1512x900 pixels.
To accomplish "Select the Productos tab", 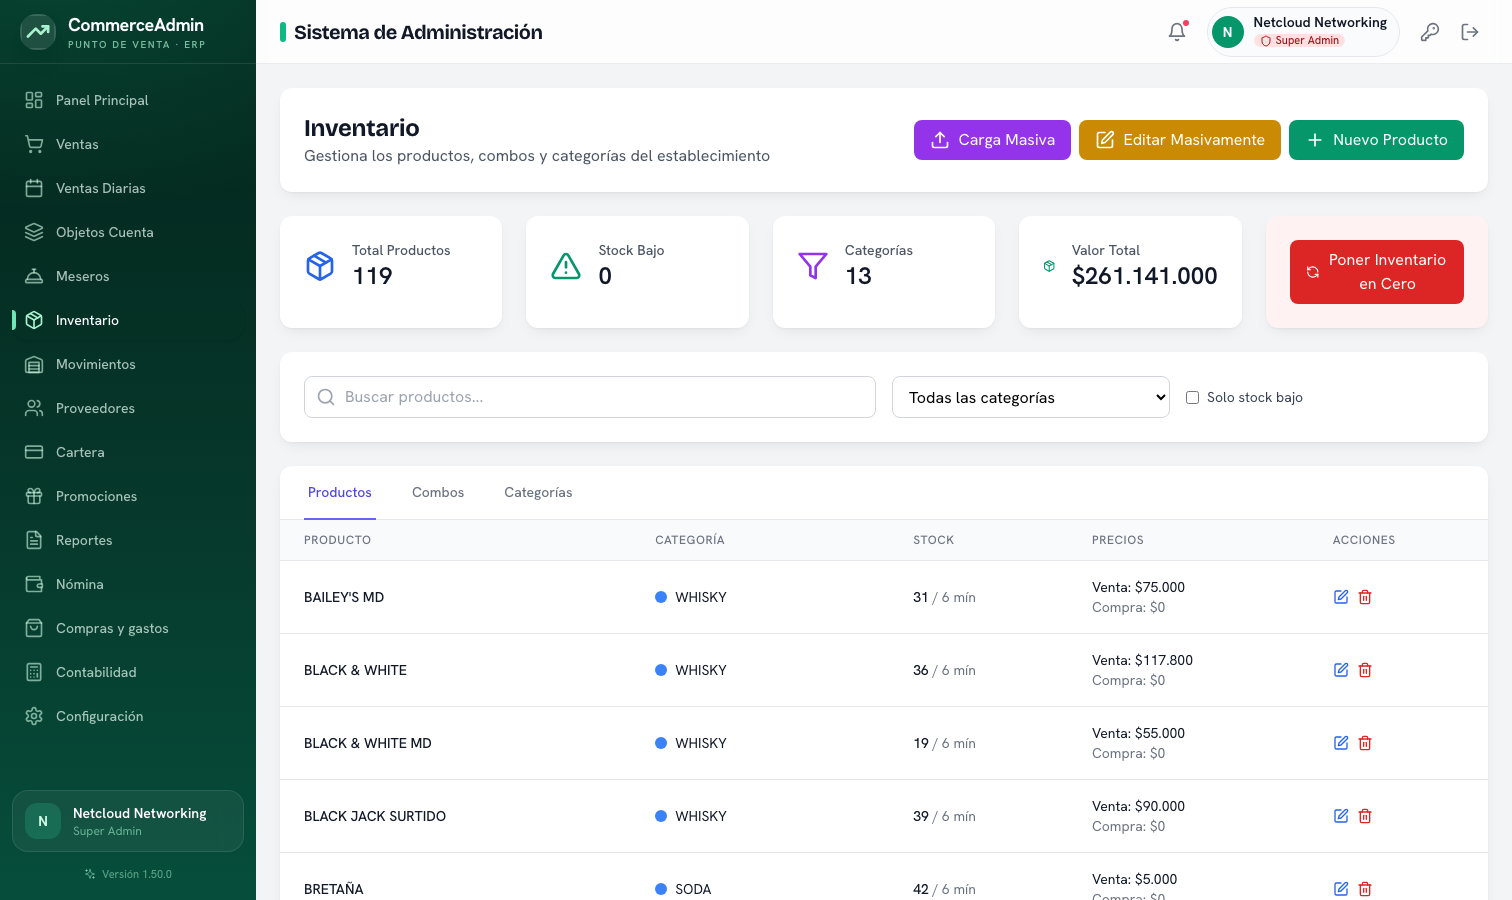I will (x=340, y=492).
